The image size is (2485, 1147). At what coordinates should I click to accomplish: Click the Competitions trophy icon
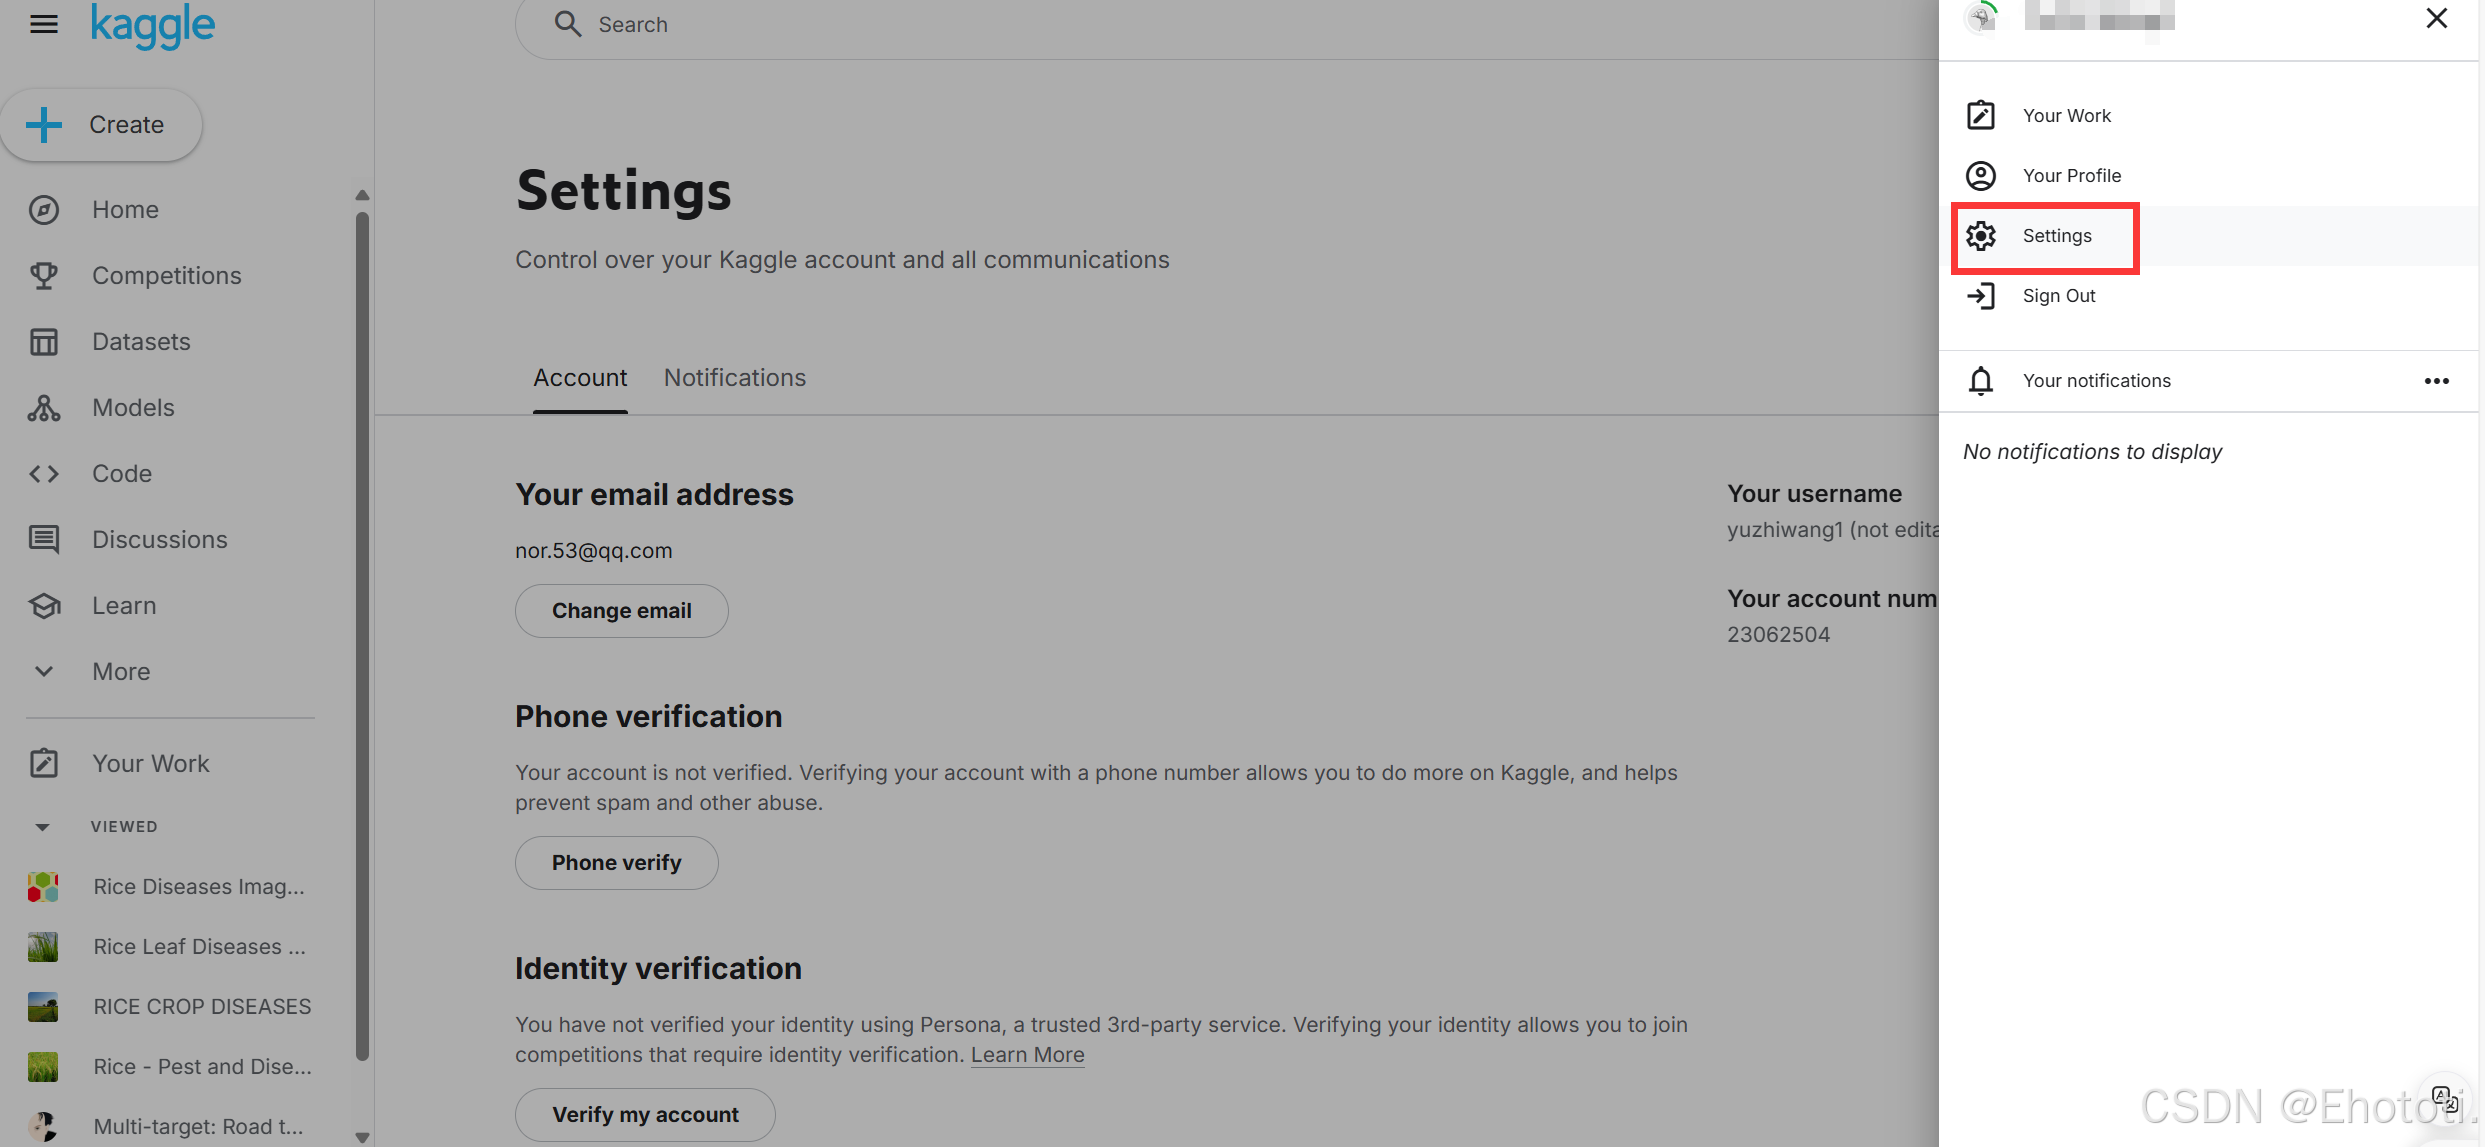(x=43, y=276)
